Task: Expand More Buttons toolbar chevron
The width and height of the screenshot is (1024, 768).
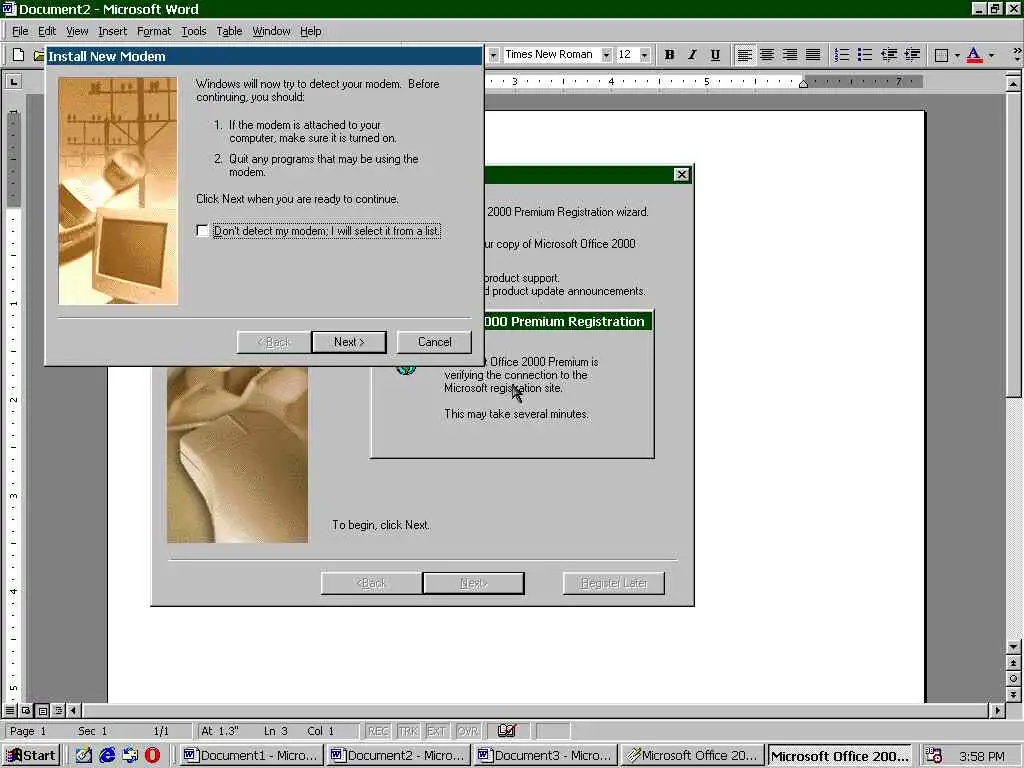Action: (x=1016, y=55)
